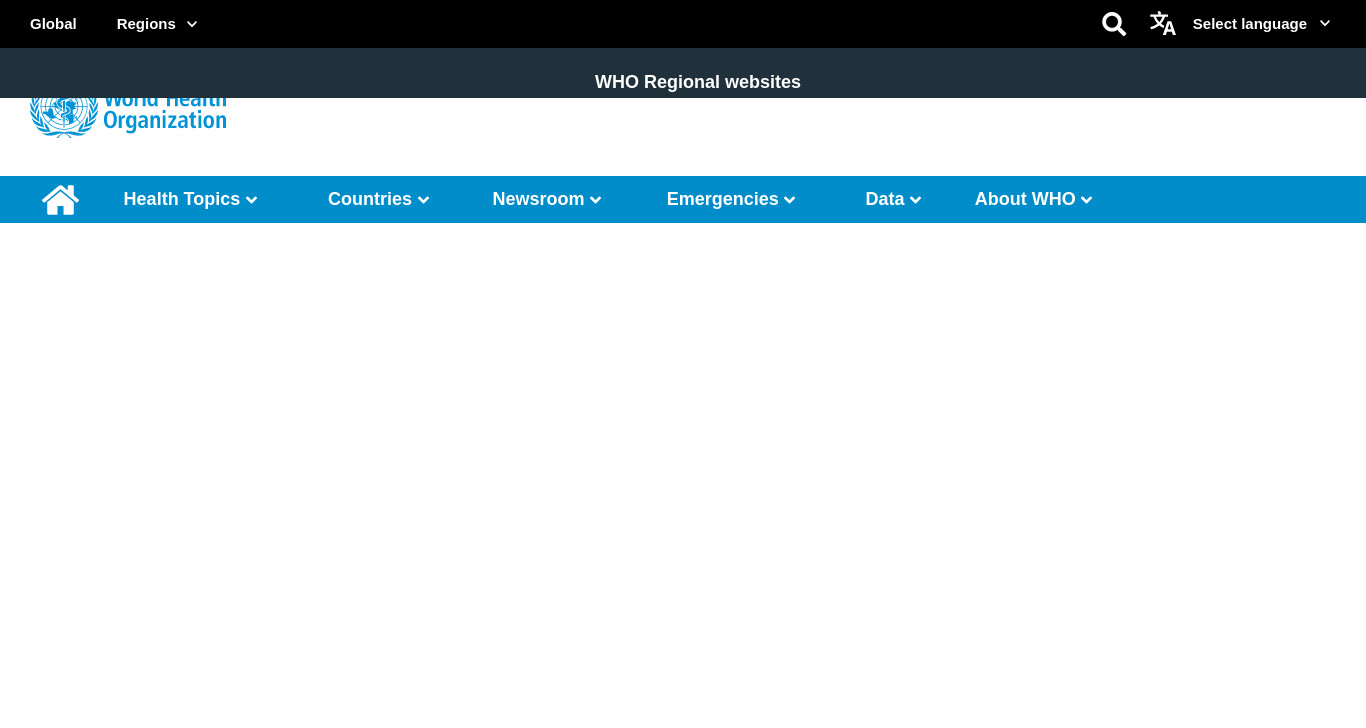Expand the Countries menu

(x=378, y=199)
